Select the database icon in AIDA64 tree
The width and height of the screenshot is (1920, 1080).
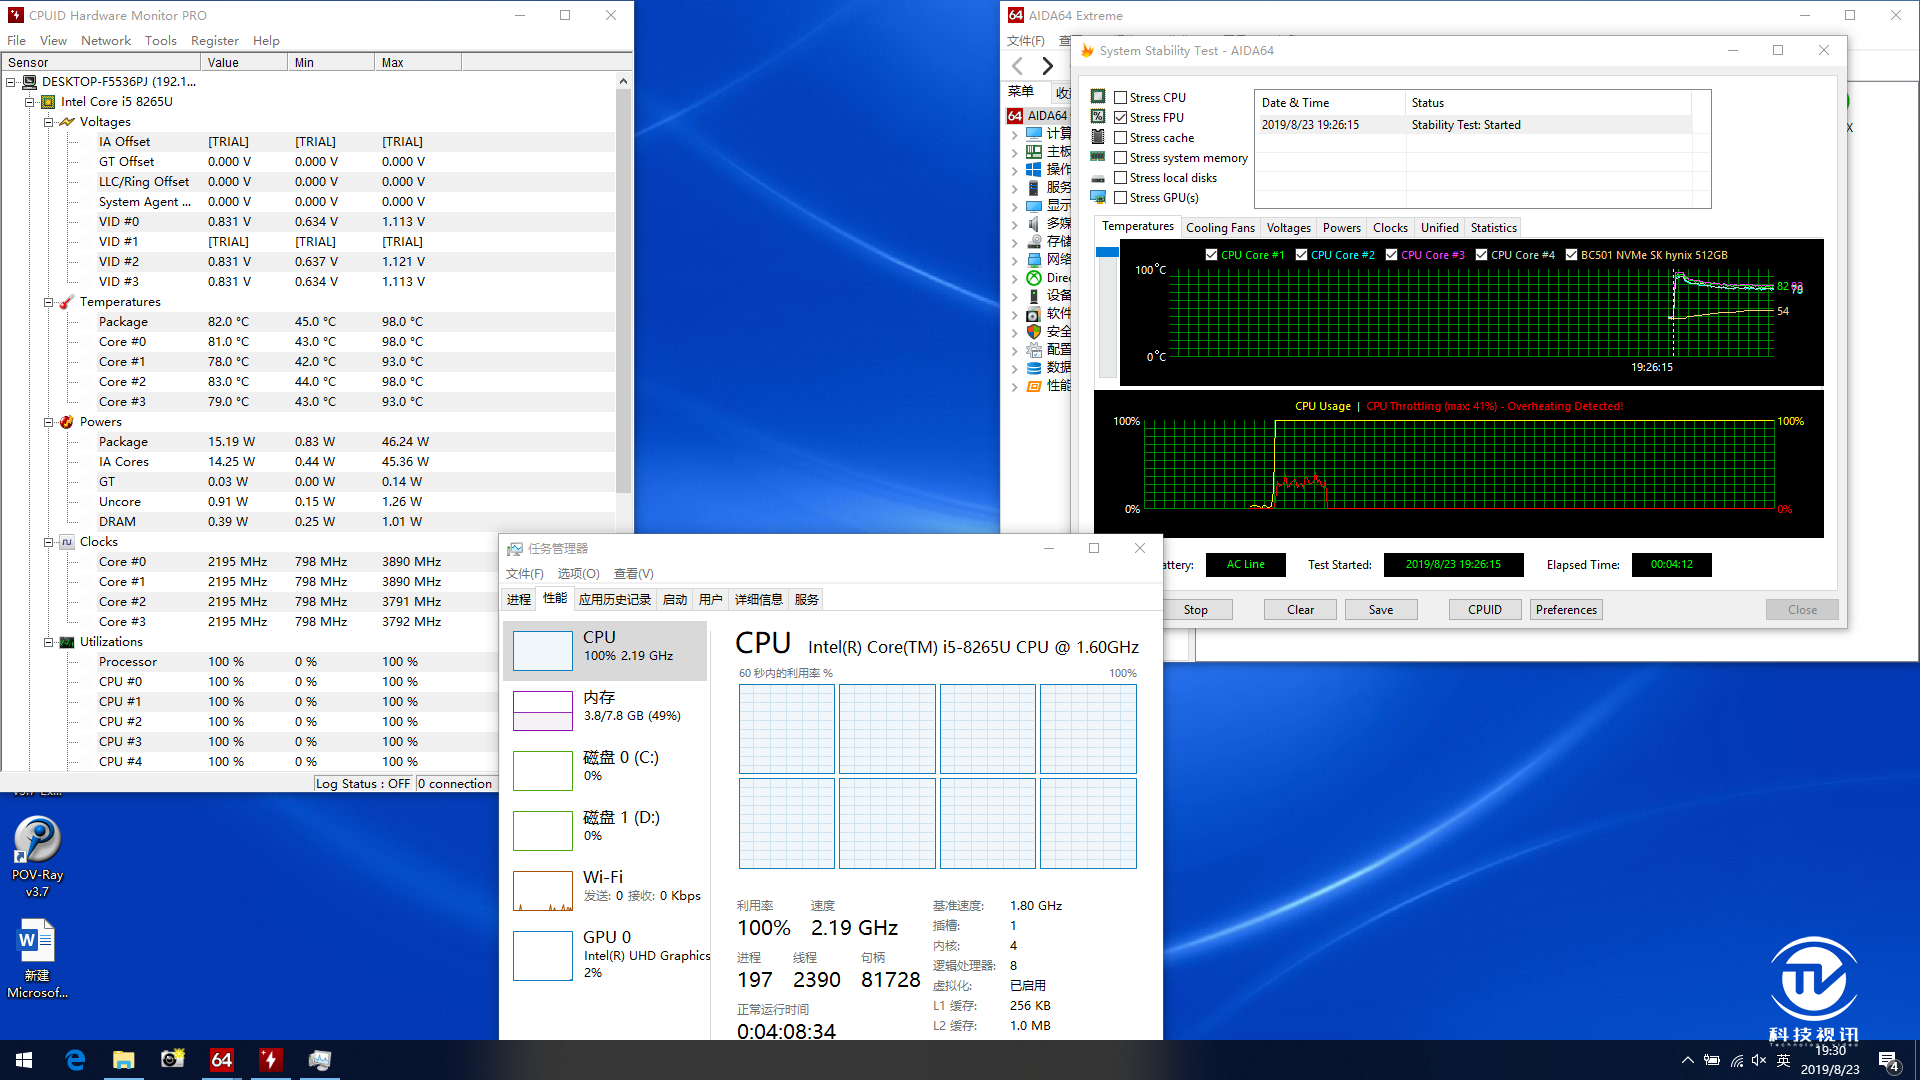[x=1034, y=368]
